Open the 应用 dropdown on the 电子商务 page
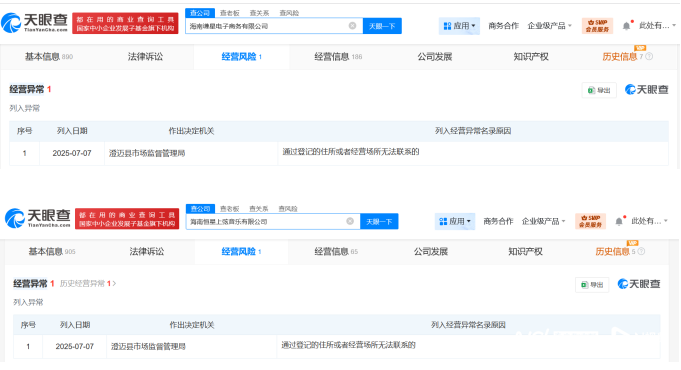 (459, 26)
